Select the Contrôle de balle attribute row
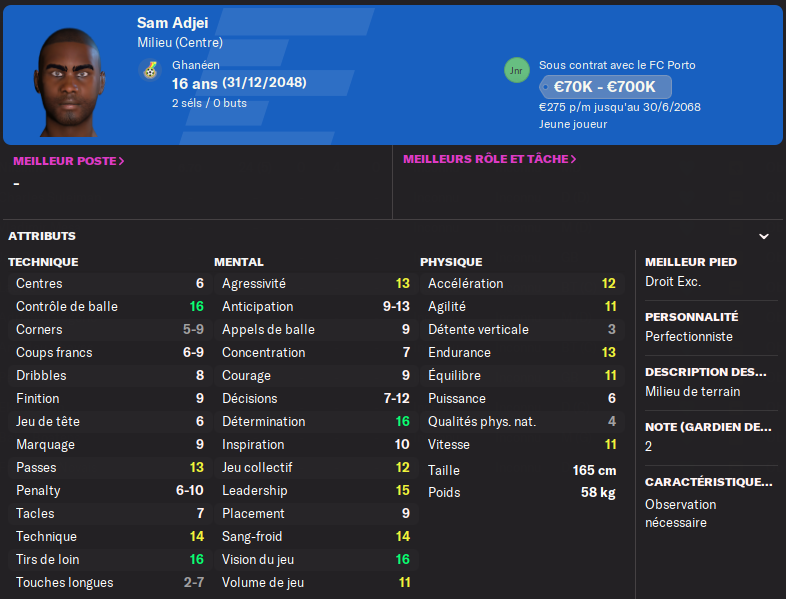 [110, 306]
